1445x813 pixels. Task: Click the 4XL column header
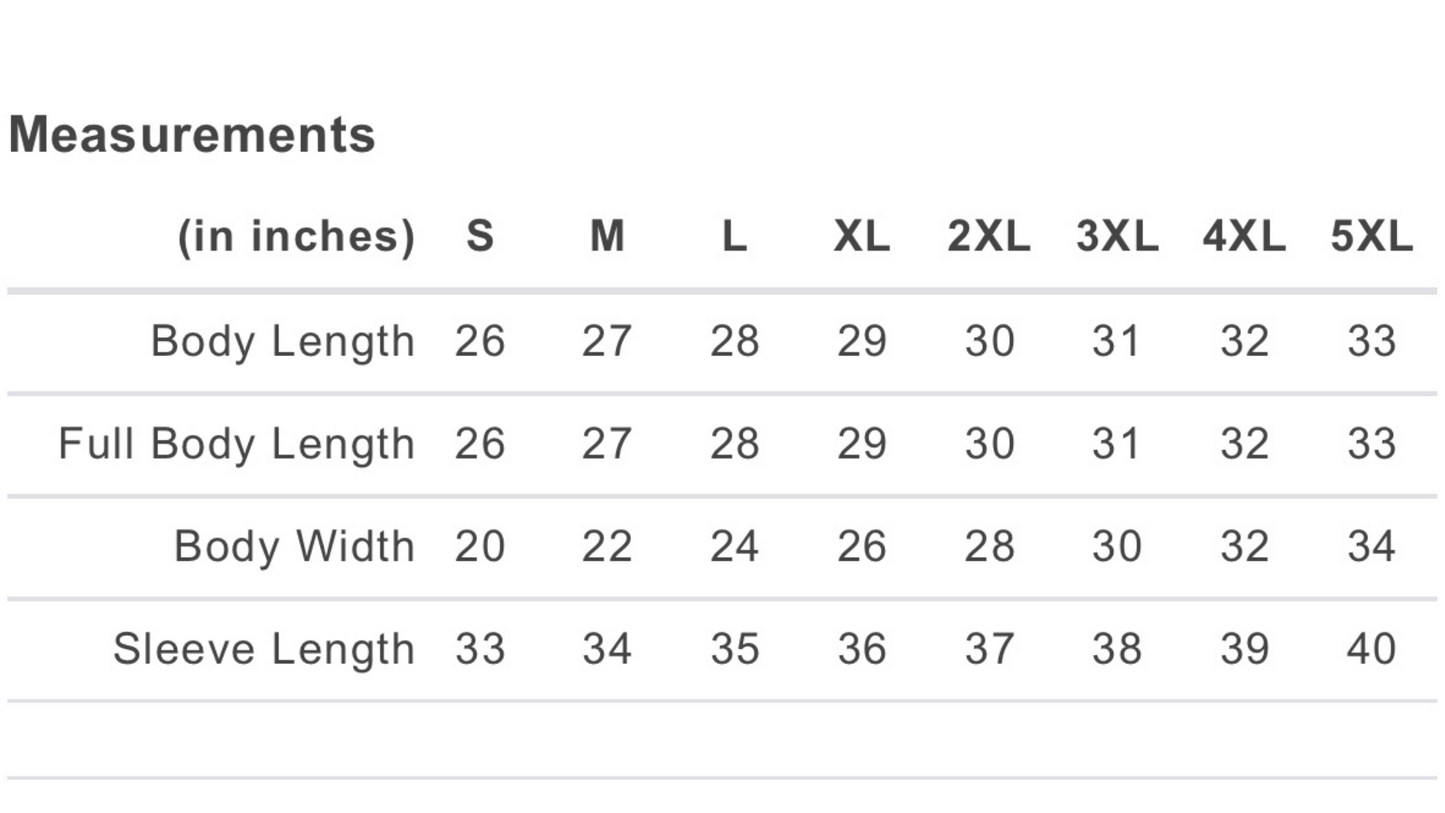pyautogui.click(x=1244, y=237)
